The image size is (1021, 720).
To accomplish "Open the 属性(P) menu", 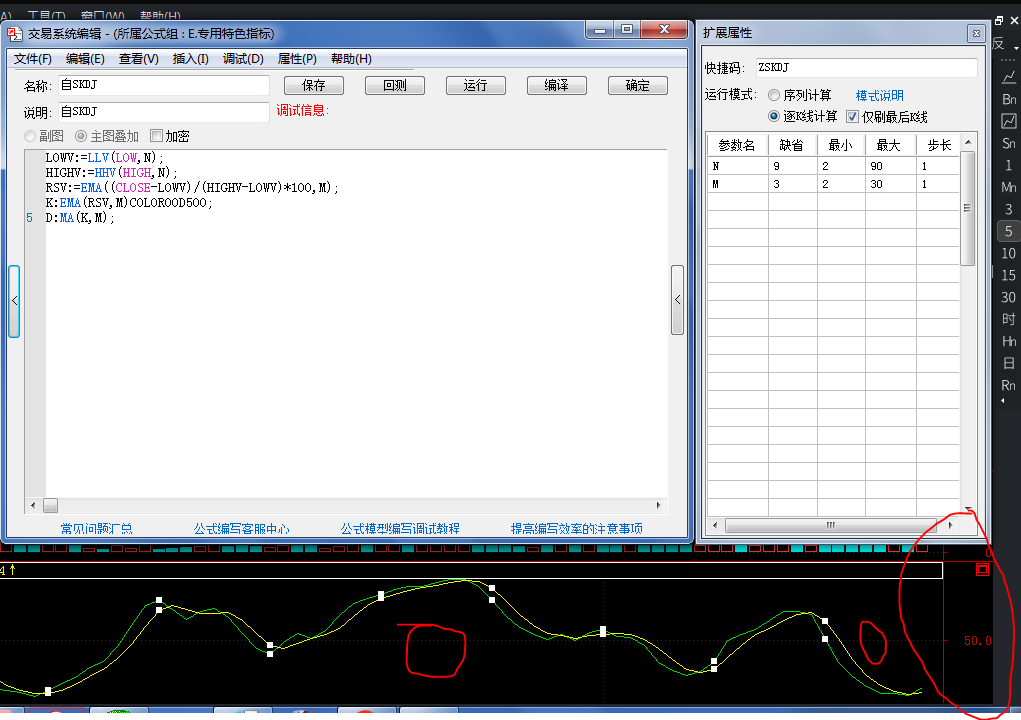I will (297, 59).
